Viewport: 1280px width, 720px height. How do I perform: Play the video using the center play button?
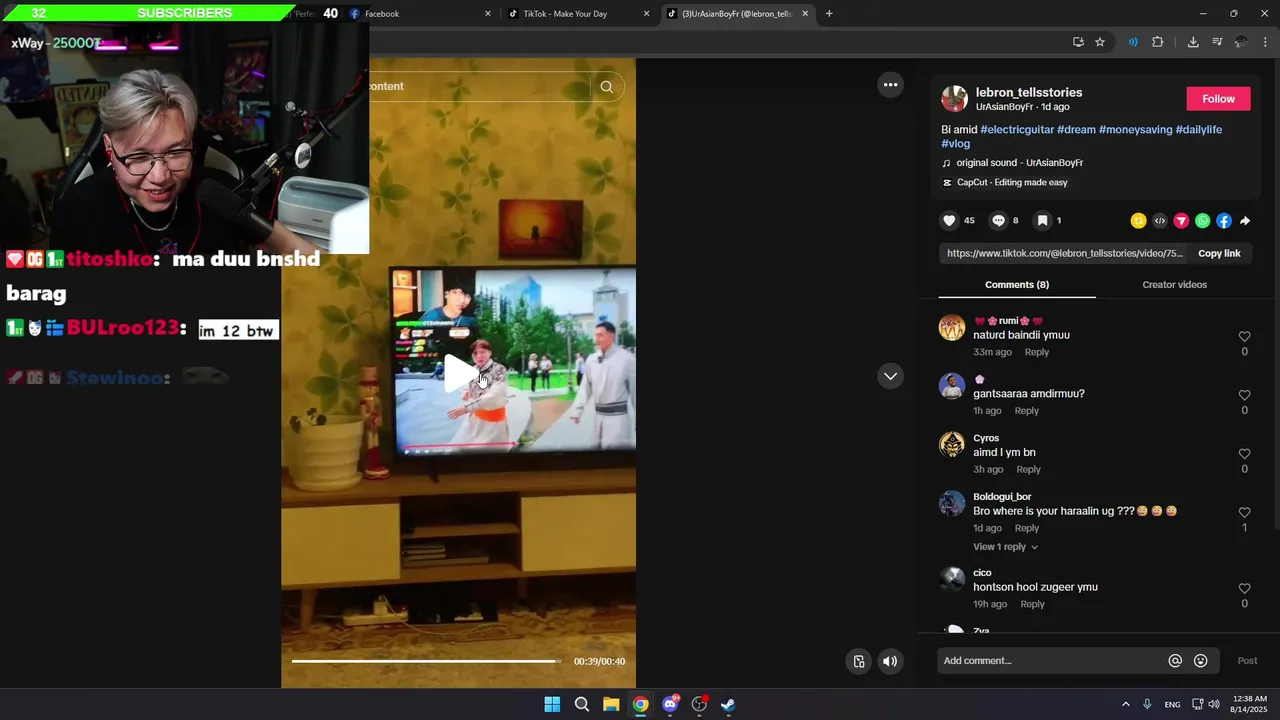(462, 373)
